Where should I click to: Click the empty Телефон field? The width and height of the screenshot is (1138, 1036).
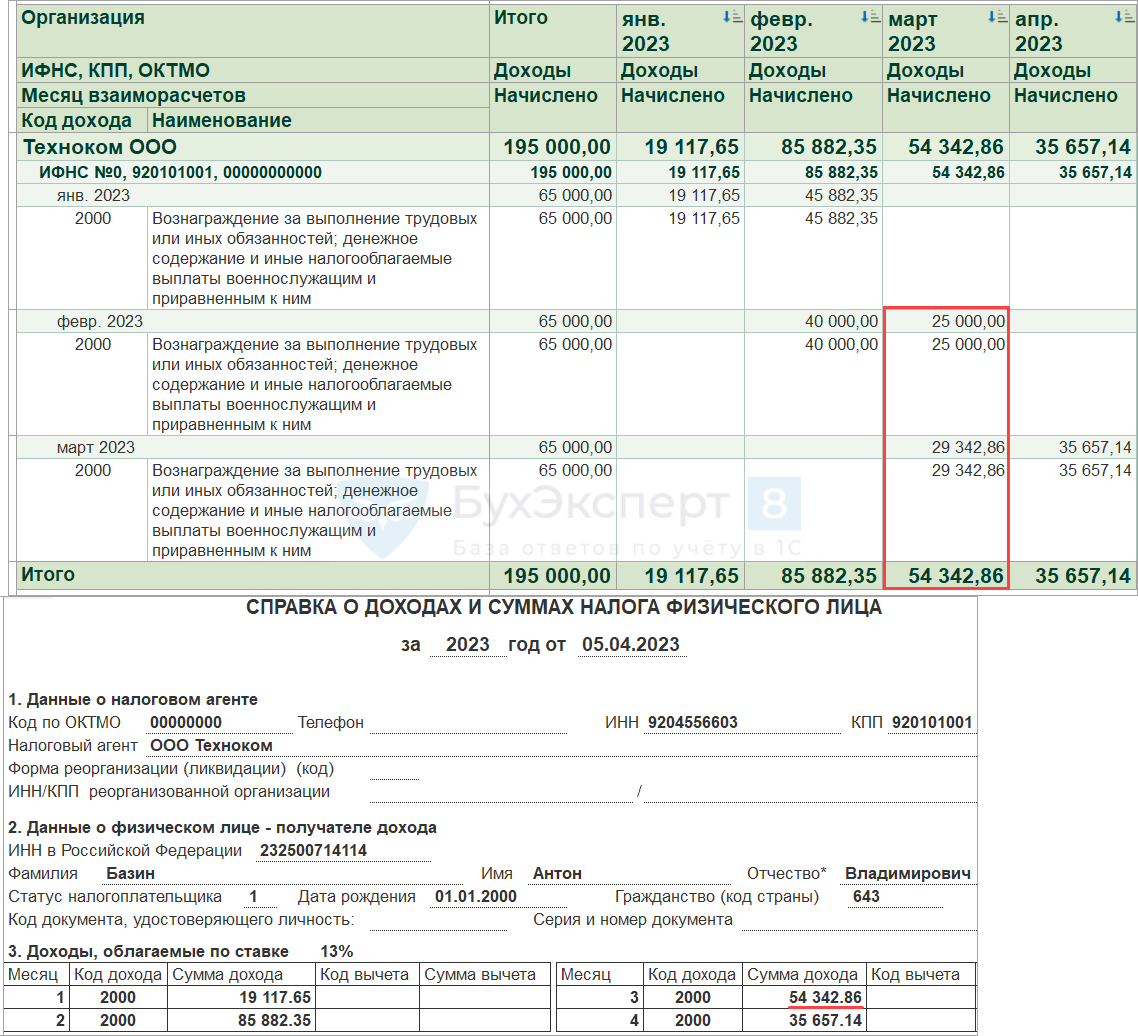[x=467, y=723]
